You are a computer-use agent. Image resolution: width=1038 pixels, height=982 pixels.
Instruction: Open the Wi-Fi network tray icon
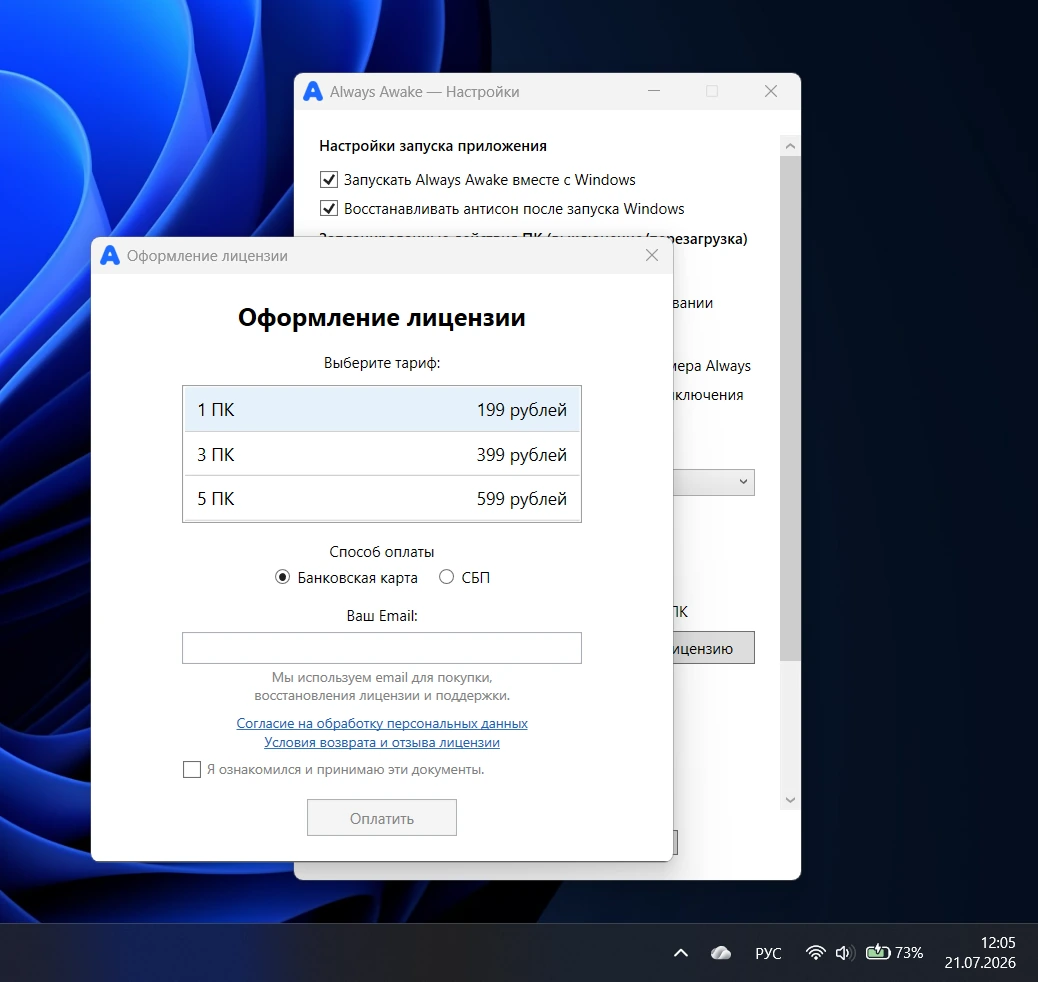click(816, 953)
